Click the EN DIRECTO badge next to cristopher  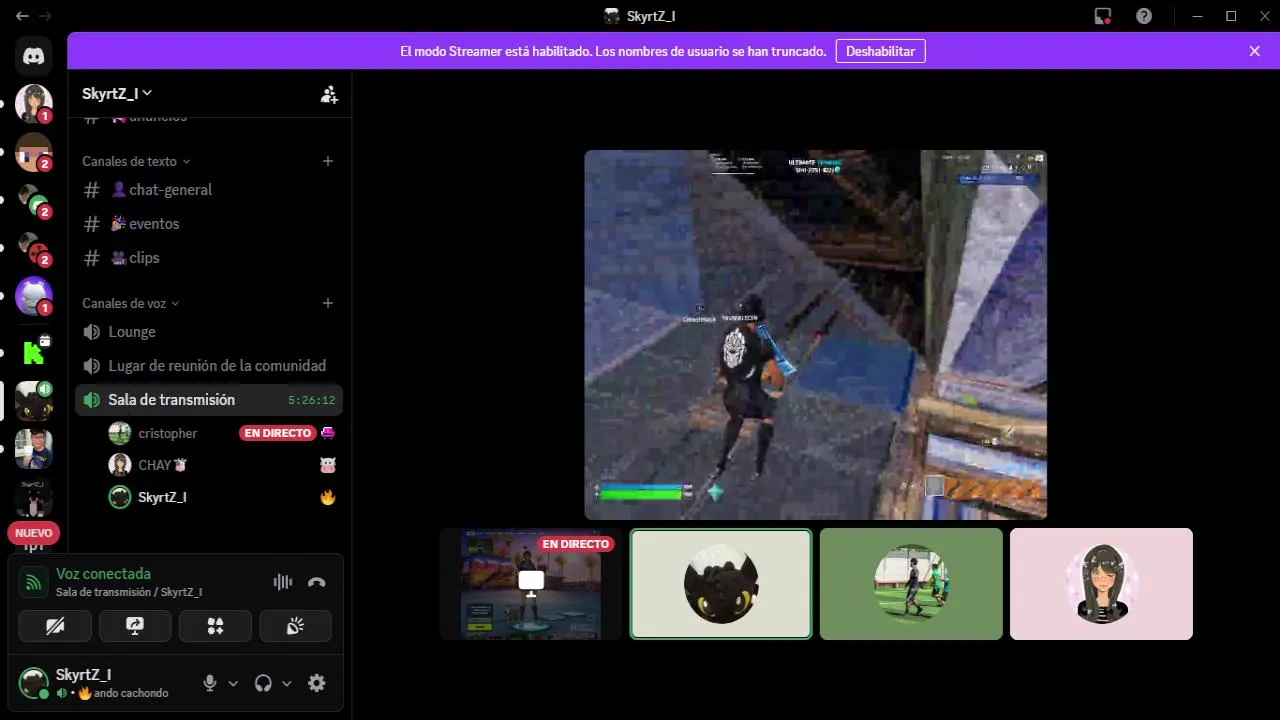[x=277, y=433]
